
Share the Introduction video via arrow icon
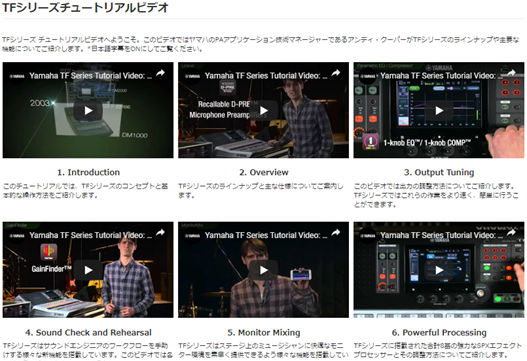click(x=160, y=73)
